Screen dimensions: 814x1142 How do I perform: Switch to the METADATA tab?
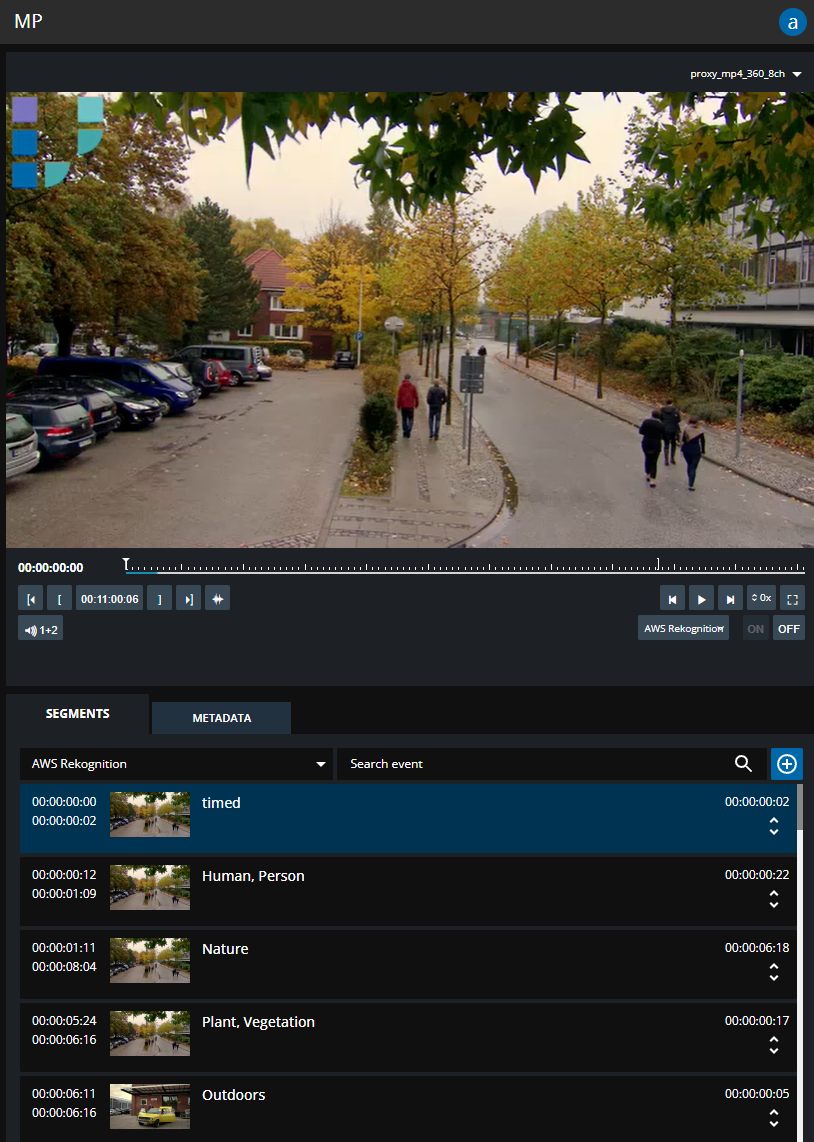(220, 717)
